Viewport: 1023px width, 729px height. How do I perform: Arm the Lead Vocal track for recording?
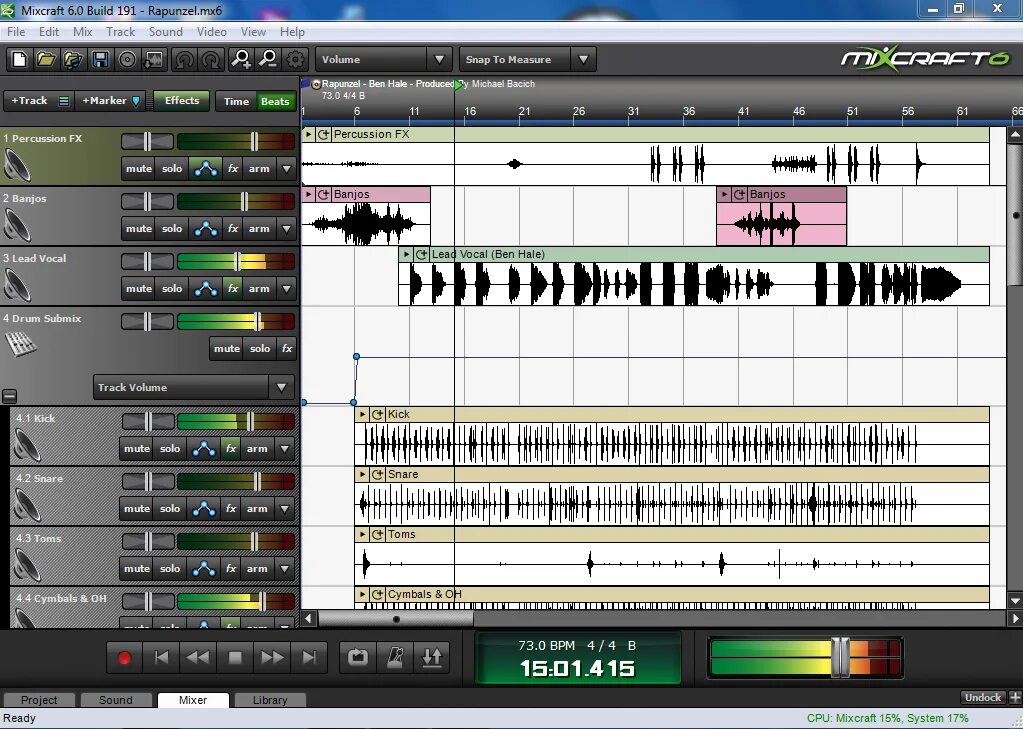[259, 288]
